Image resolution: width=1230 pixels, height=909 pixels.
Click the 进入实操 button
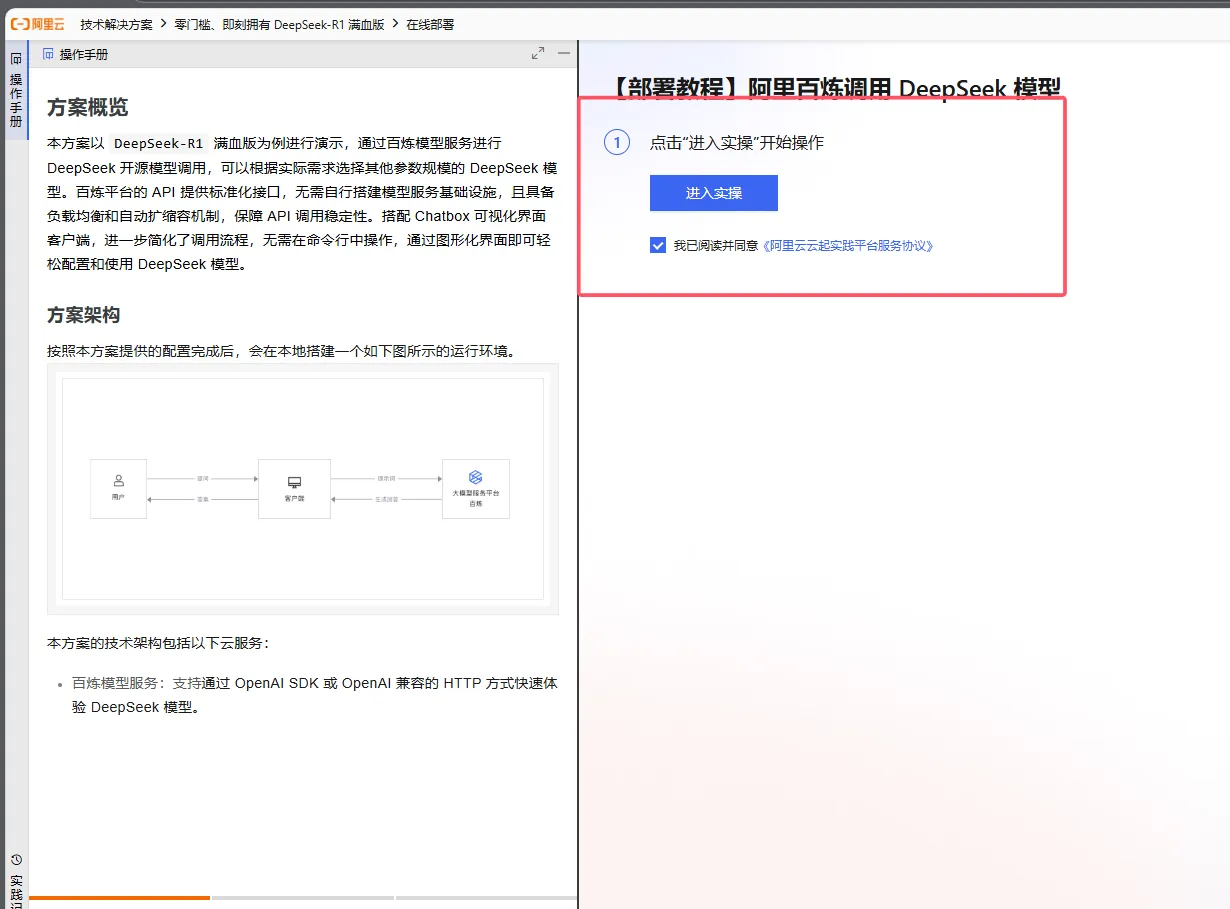(x=714, y=193)
